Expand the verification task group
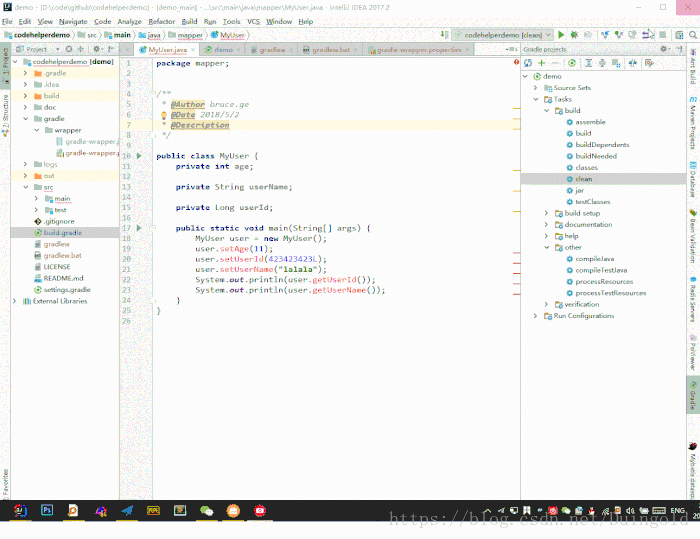The height and width of the screenshot is (539, 700). pyautogui.click(x=546, y=304)
